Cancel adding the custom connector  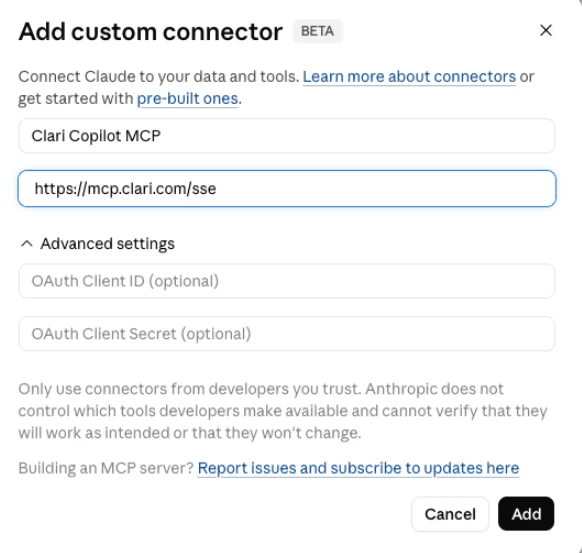pyautogui.click(x=450, y=514)
